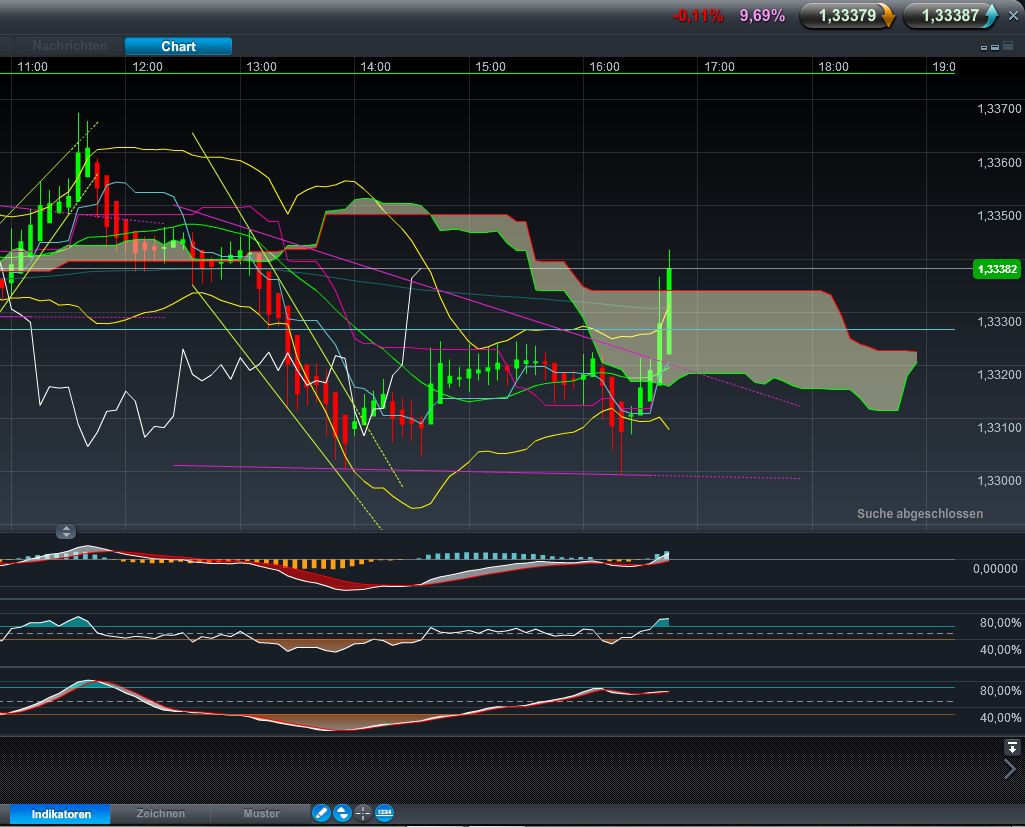Viewport: 1025px width, 827px height.
Task: Click the scroll-to-bottom arrow icon
Action: tap(1012, 747)
